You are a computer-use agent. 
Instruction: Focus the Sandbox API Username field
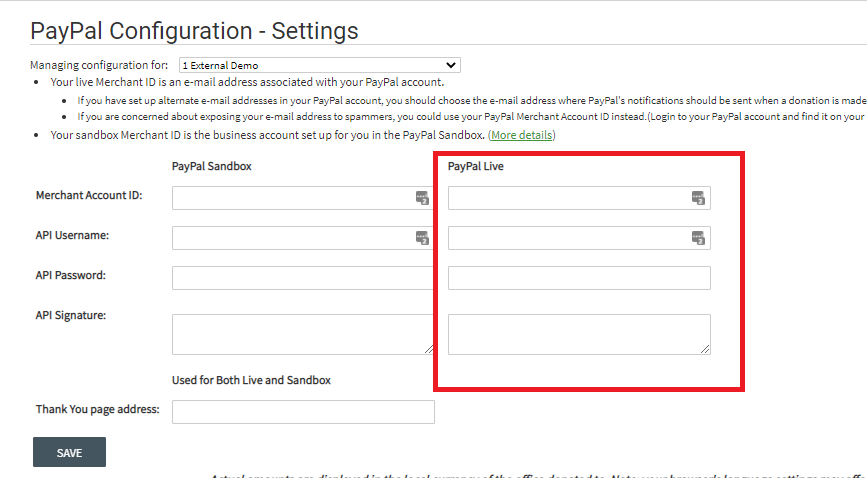tap(303, 238)
